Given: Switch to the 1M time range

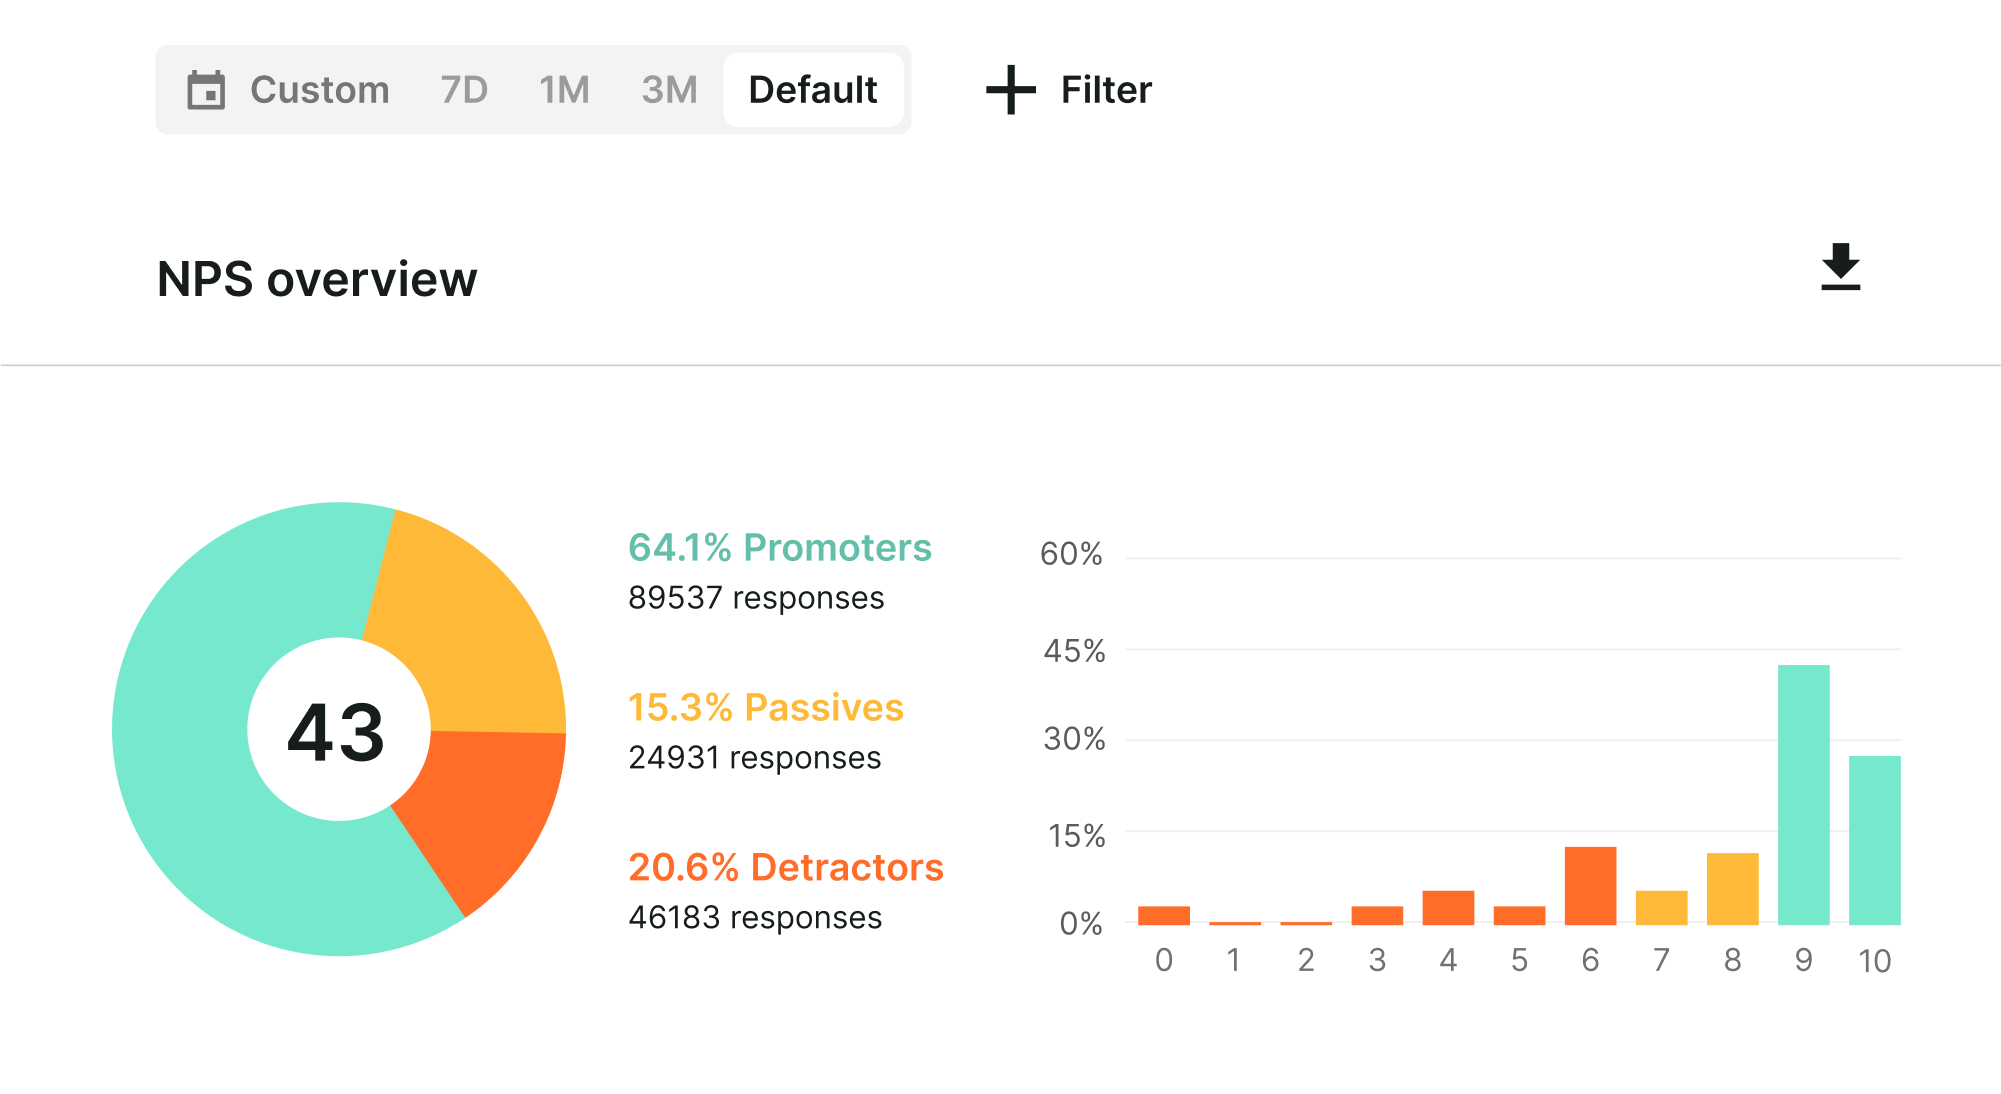Looking at the screenshot, I should click(x=564, y=90).
